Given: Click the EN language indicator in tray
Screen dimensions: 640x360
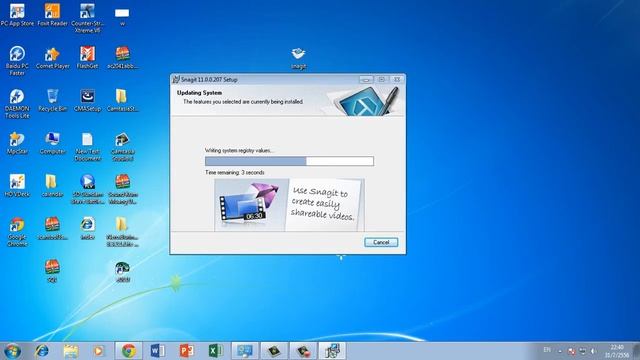Looking at the screenshot, I should click(547, 350).
